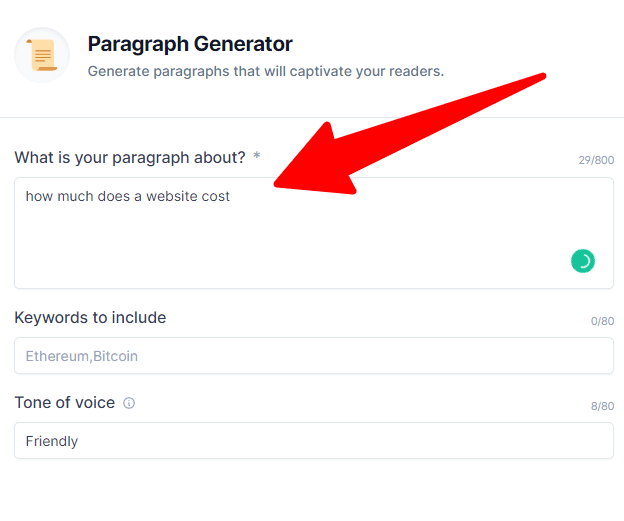Click the typed text "how much does a website cost"

pyautogui.click(x=128, y=196)
